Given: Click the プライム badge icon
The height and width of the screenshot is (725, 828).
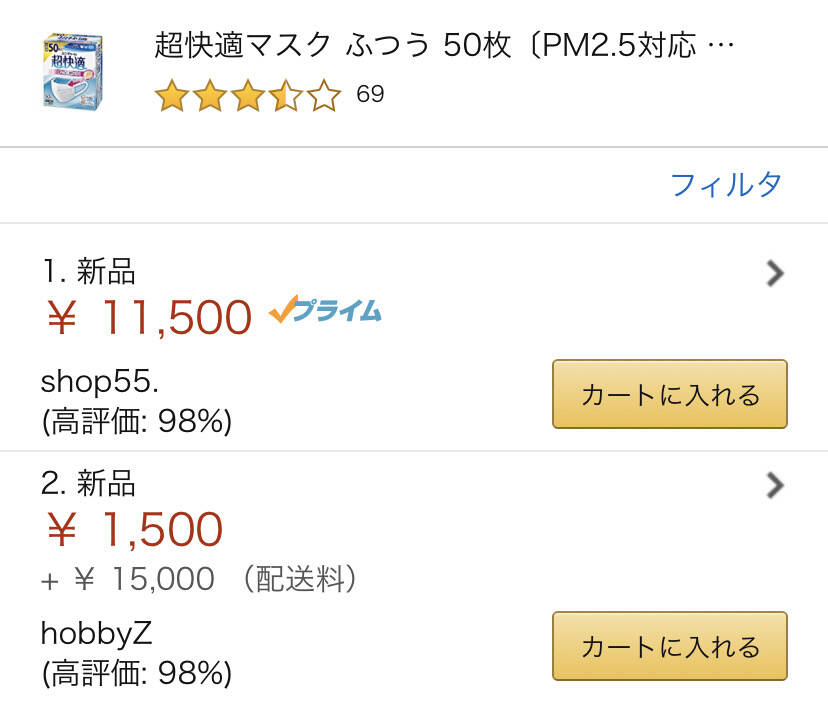Looking at the screenshot, I should (325, 312).
